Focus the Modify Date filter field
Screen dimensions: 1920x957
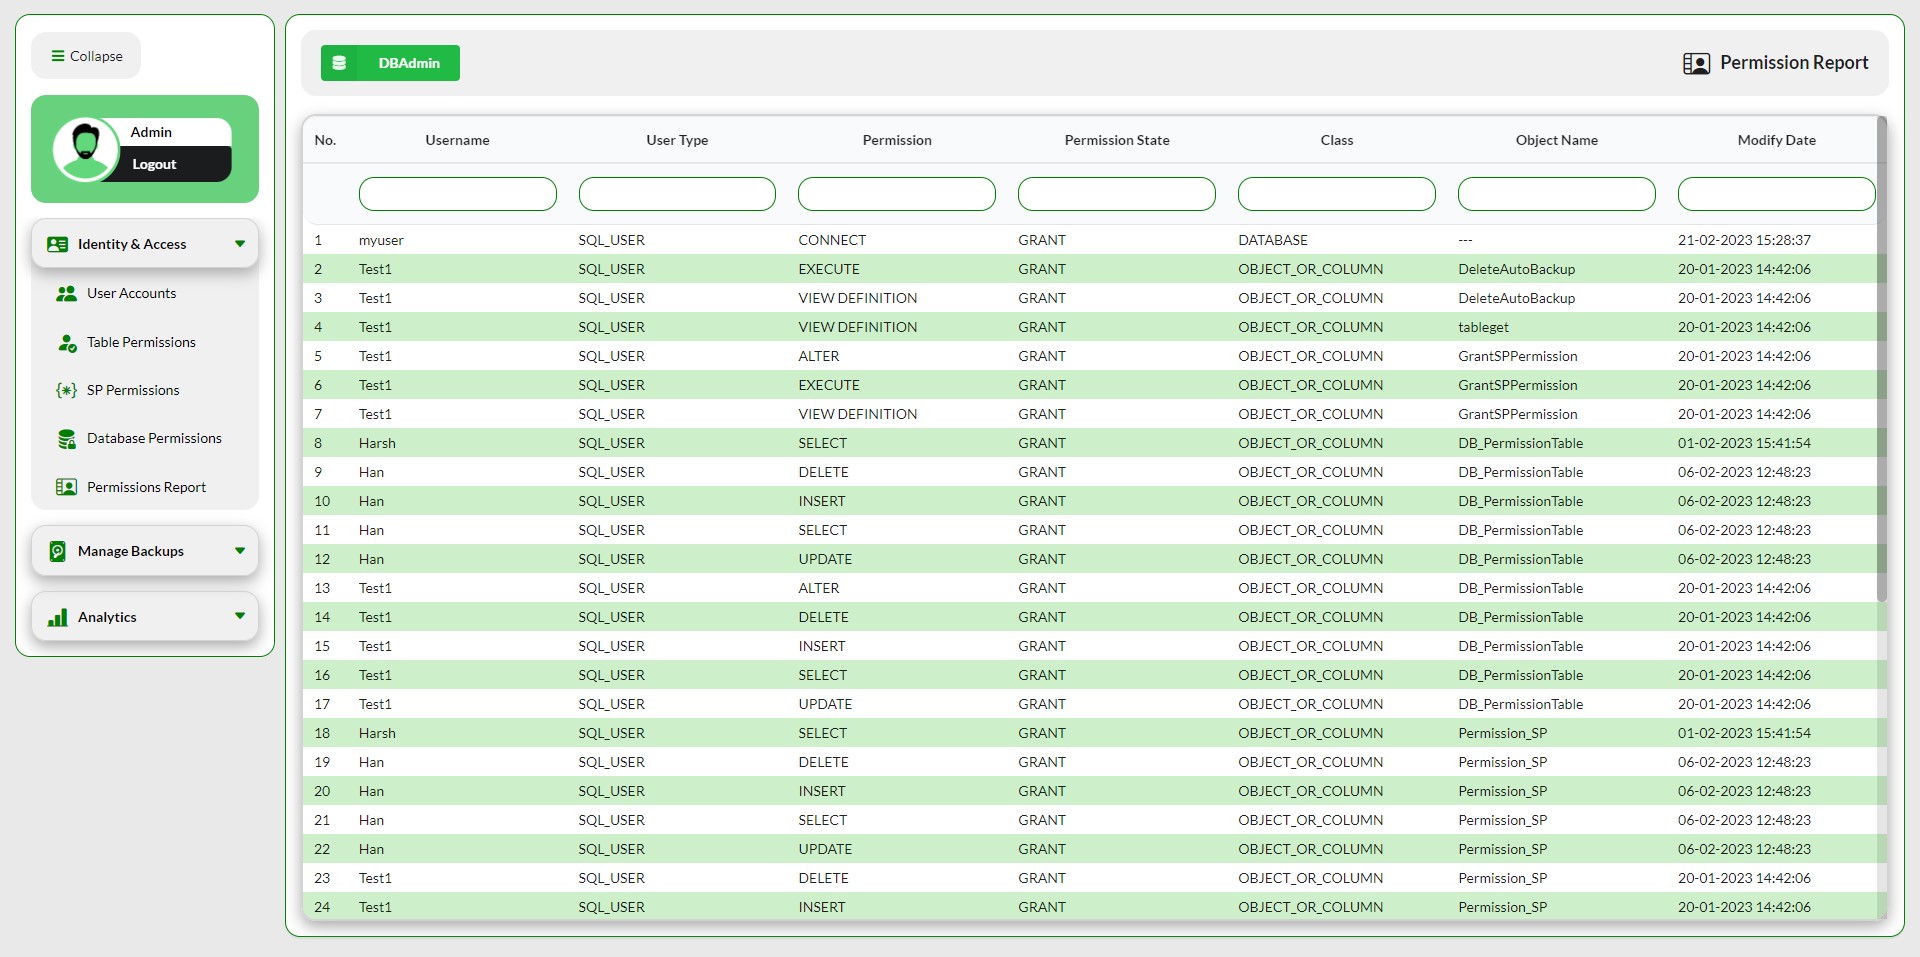point(1776,194)
